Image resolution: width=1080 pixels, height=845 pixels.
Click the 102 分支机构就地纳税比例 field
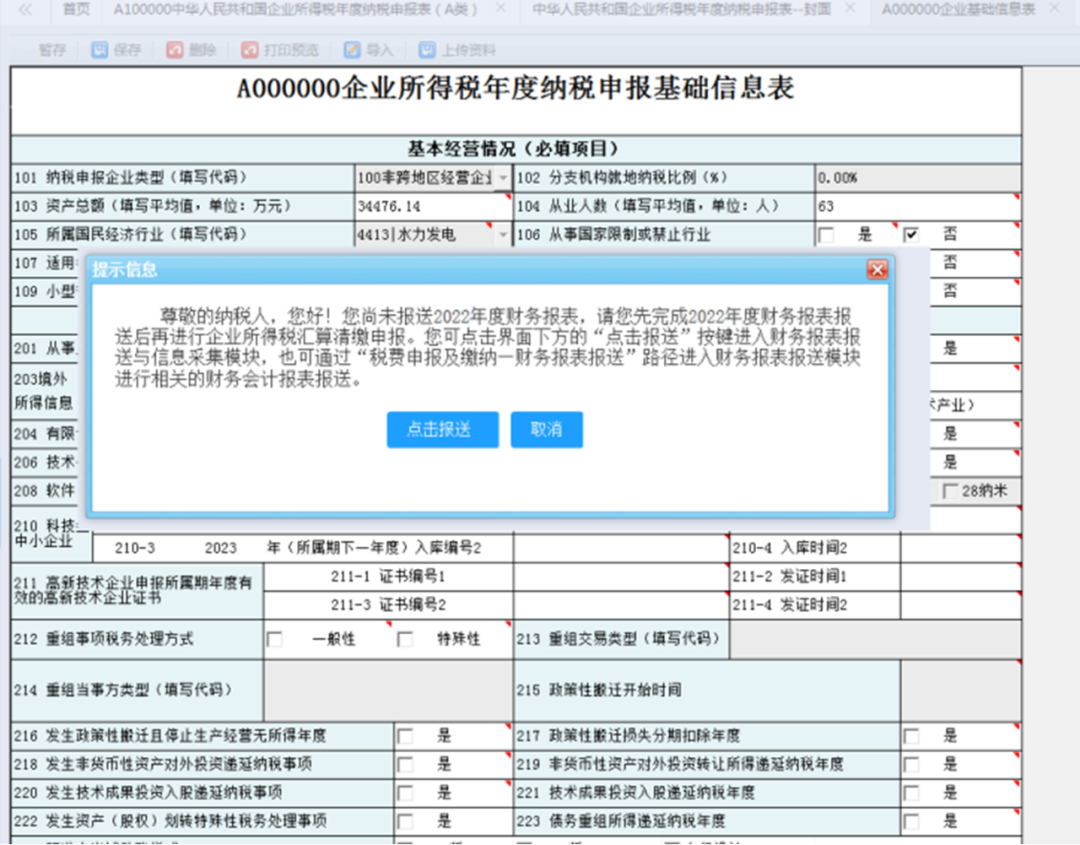click(x=917, y=178)
